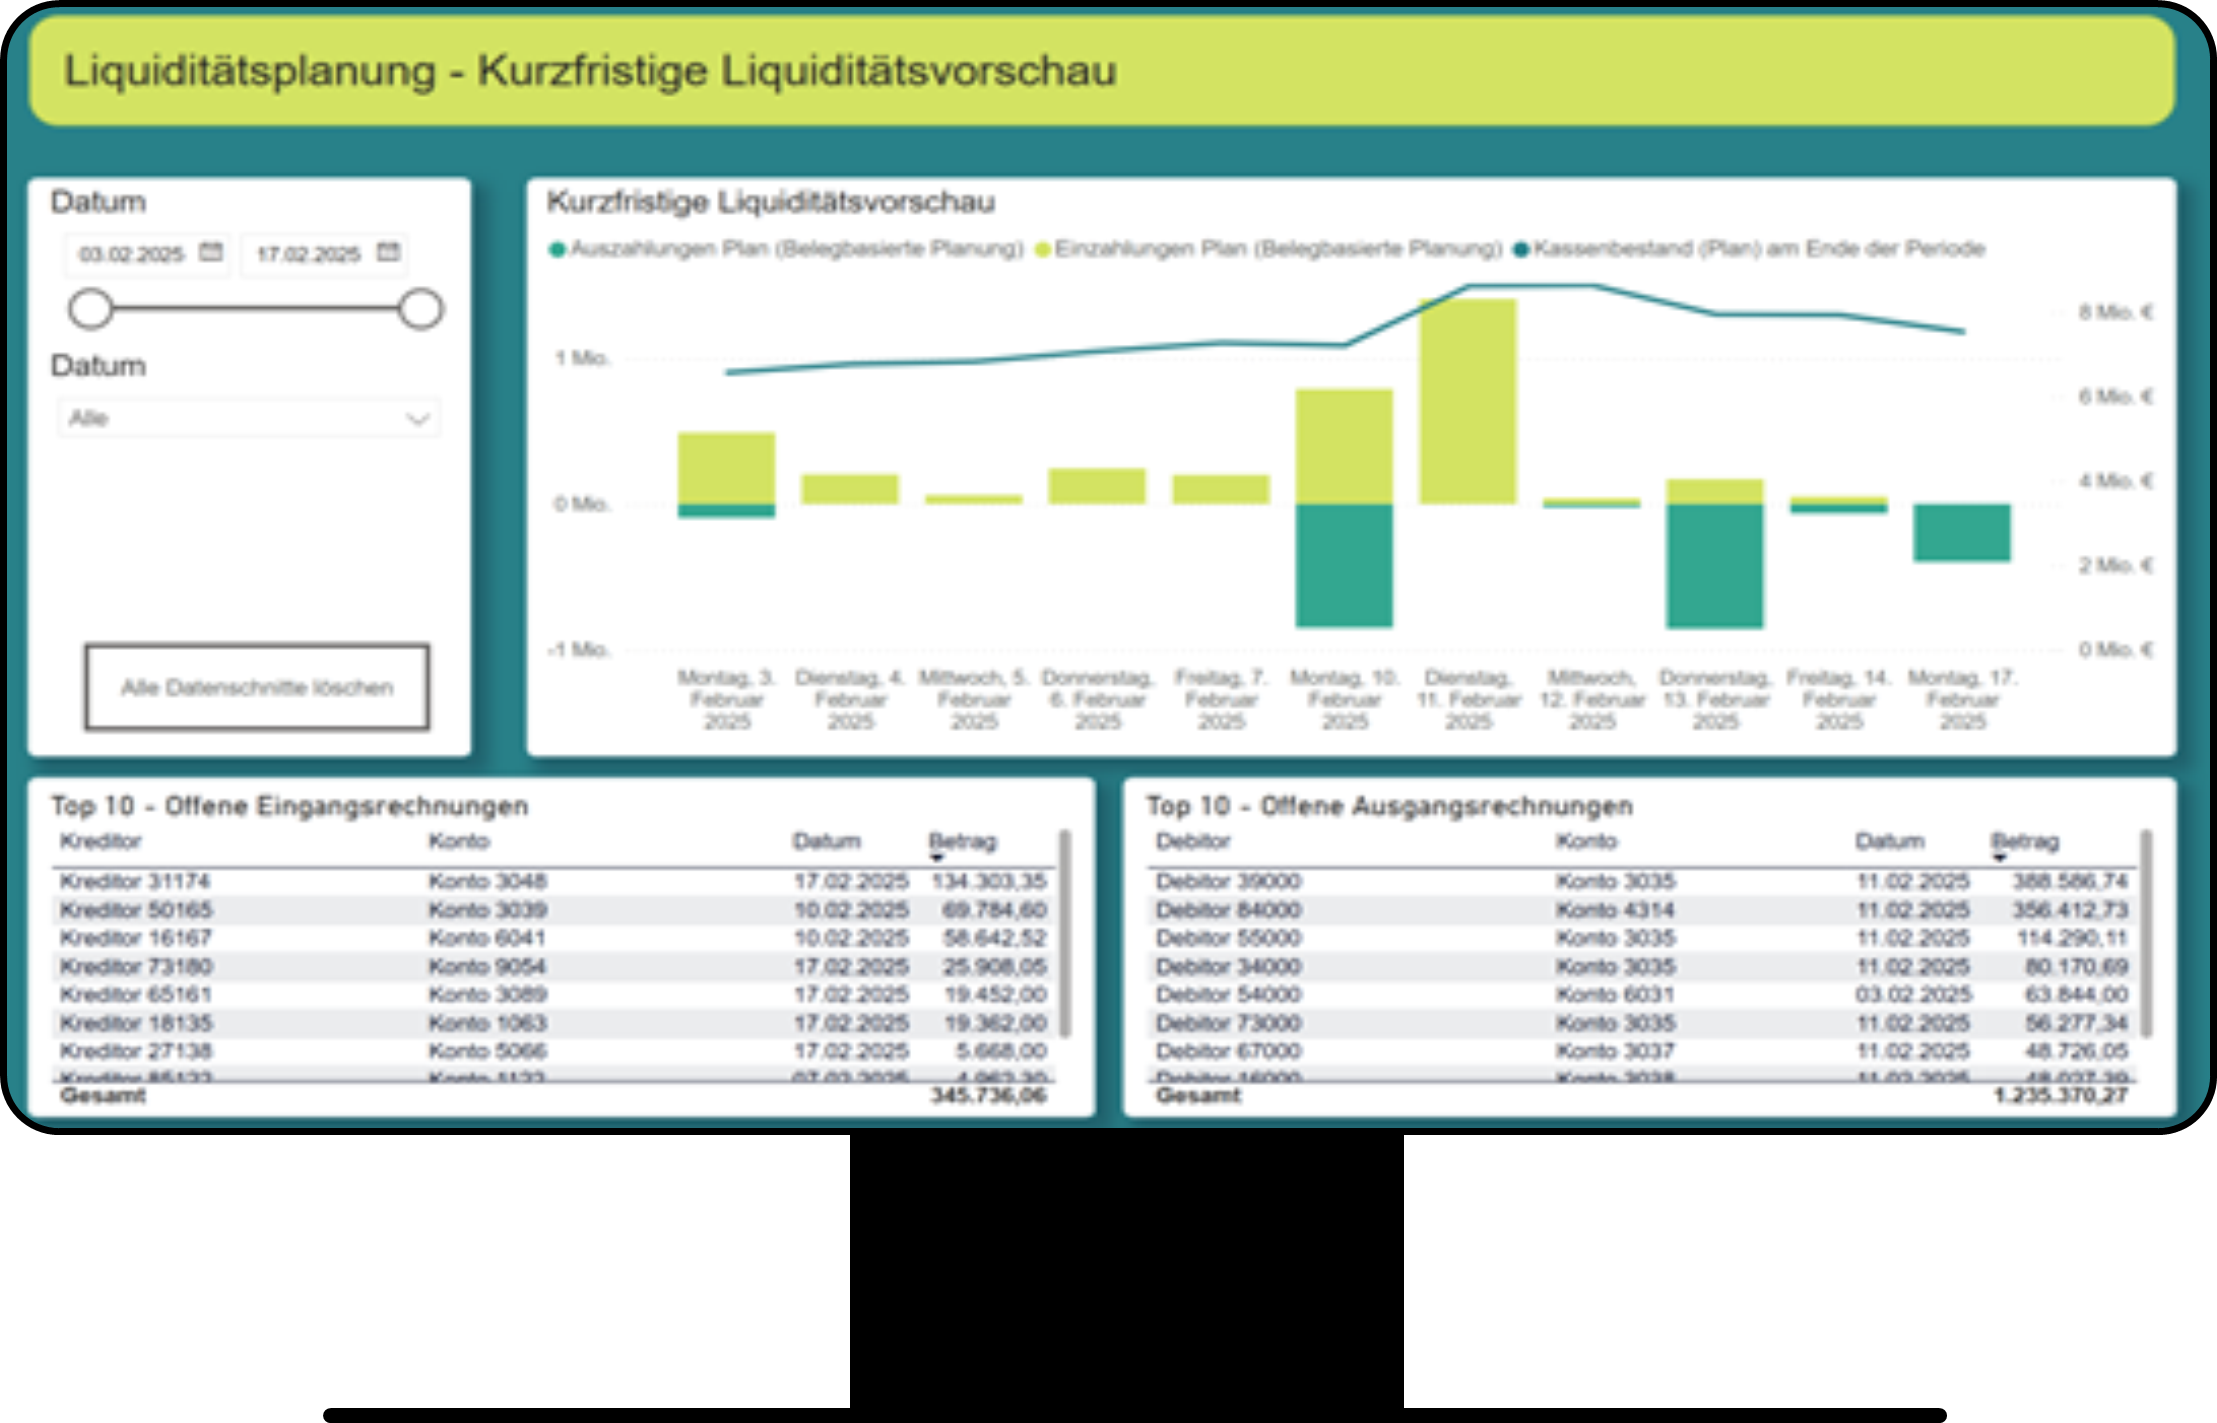2217x1423 pixels.
Task: Click the Auszahlungen Plan legend marker
Action: pyautogui.click(x=557, y=249)
